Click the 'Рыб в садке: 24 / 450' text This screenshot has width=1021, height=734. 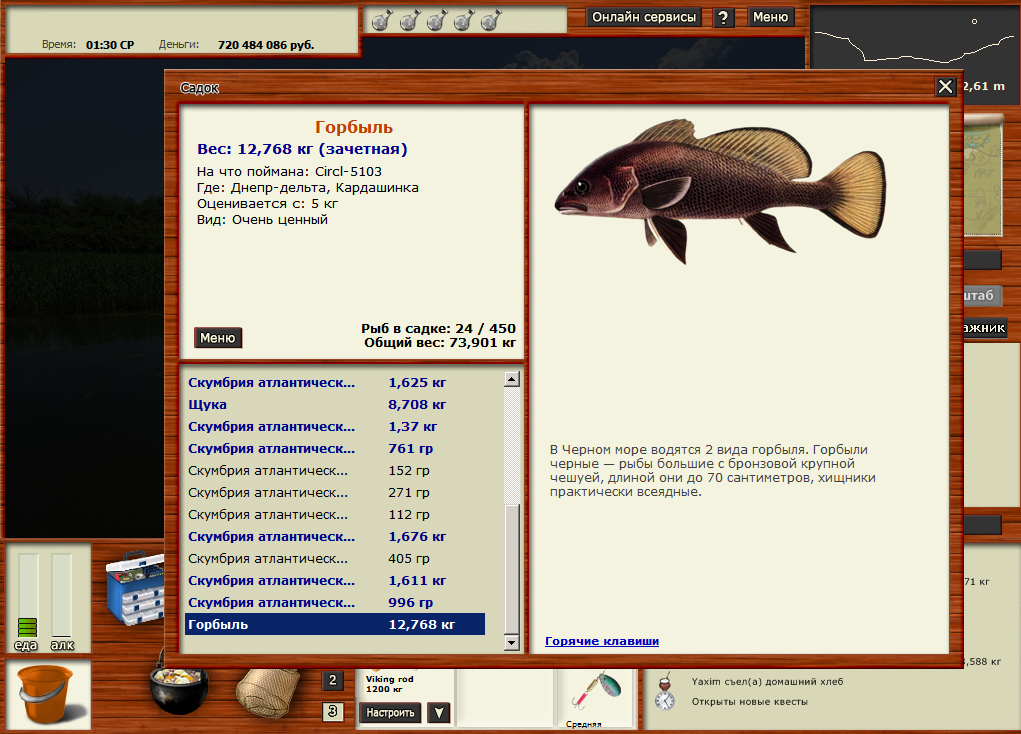[438, 328]
